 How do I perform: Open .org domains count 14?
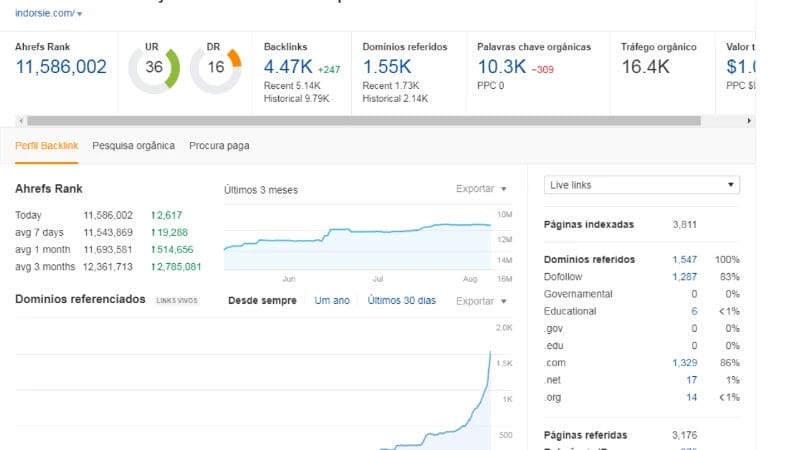click(x=691, y=397)
